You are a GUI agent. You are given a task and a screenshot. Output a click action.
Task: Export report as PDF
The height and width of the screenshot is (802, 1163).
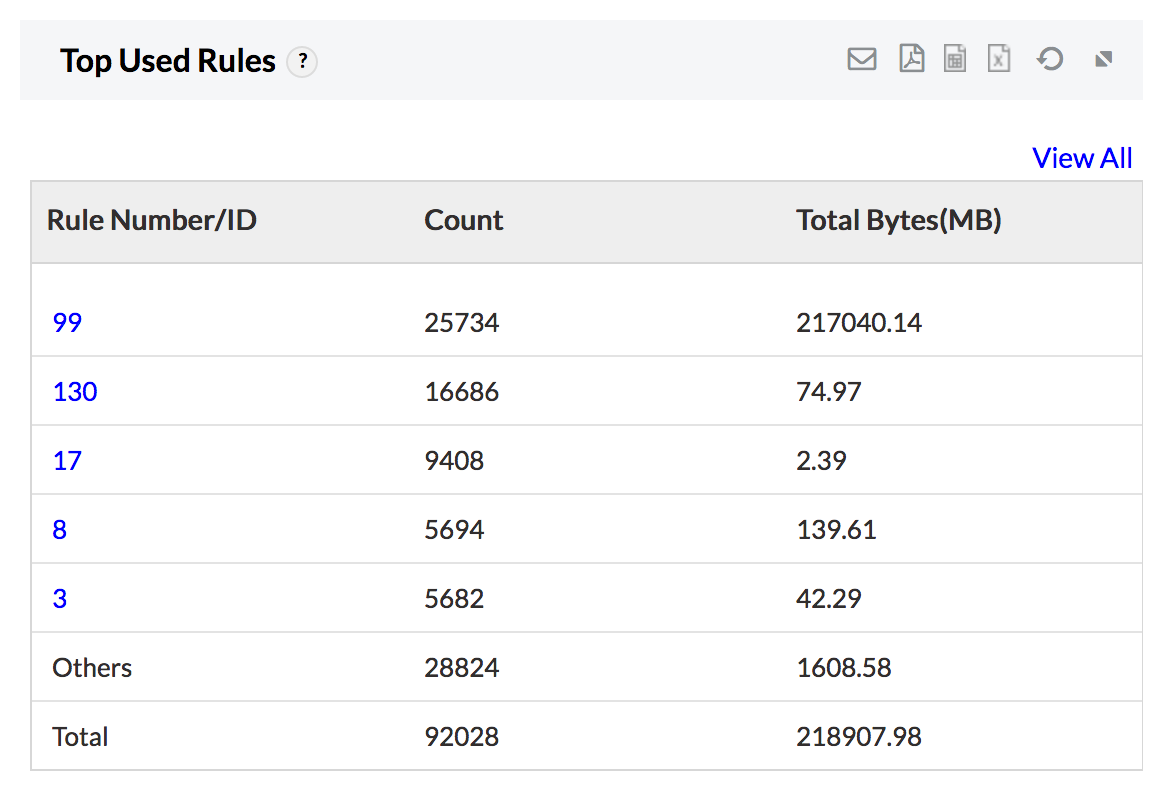click(911, 60)
